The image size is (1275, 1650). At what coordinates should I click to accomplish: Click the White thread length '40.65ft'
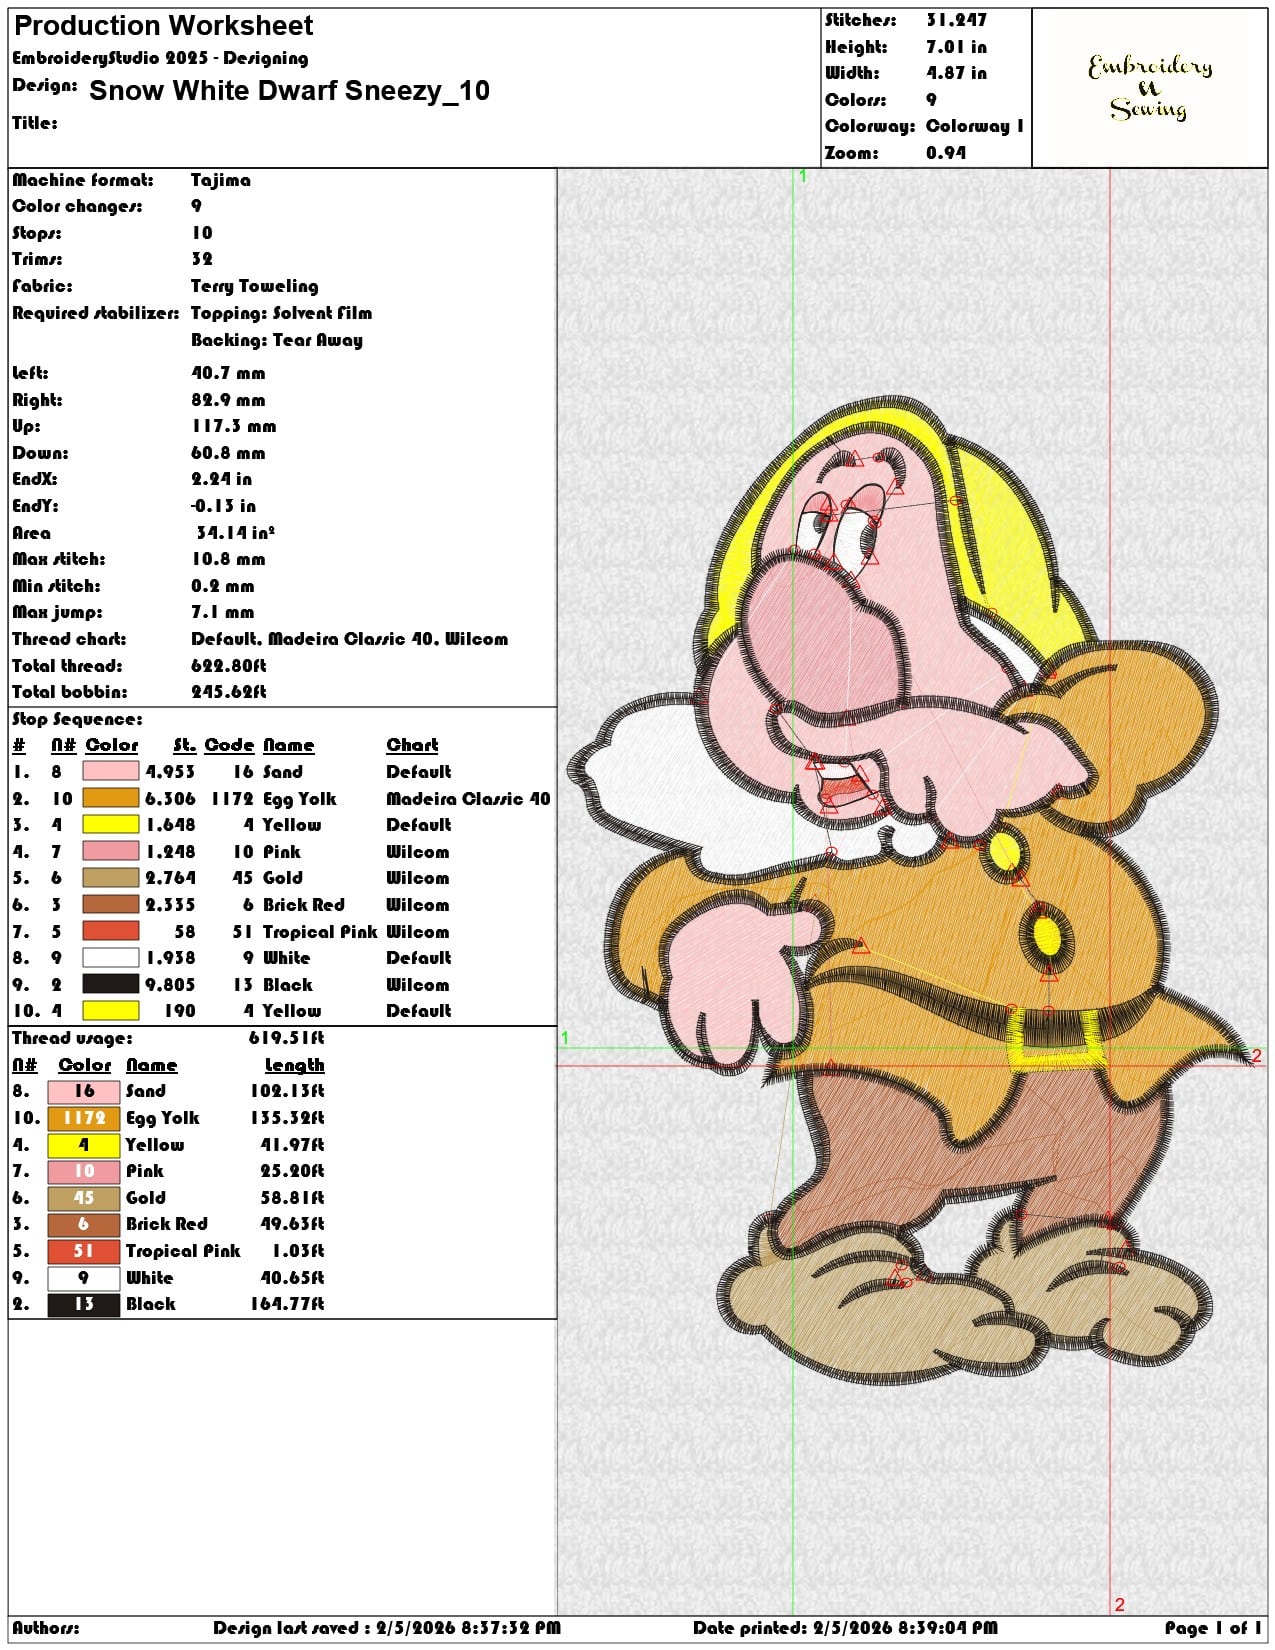(x=292, y=1277)
